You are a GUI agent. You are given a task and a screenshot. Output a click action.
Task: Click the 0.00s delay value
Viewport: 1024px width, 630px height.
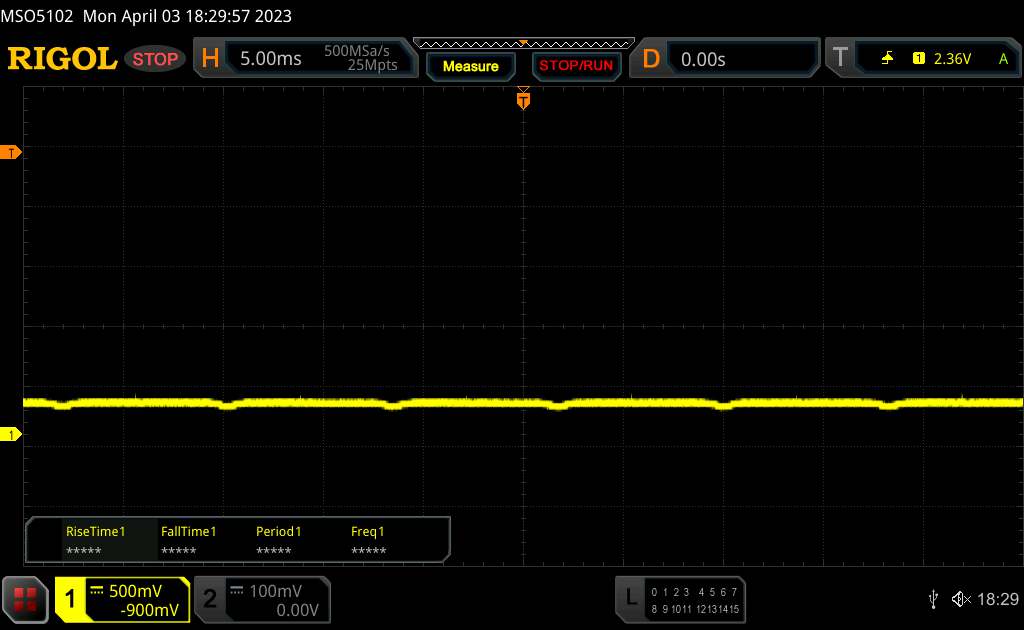[x=703, y=59]
